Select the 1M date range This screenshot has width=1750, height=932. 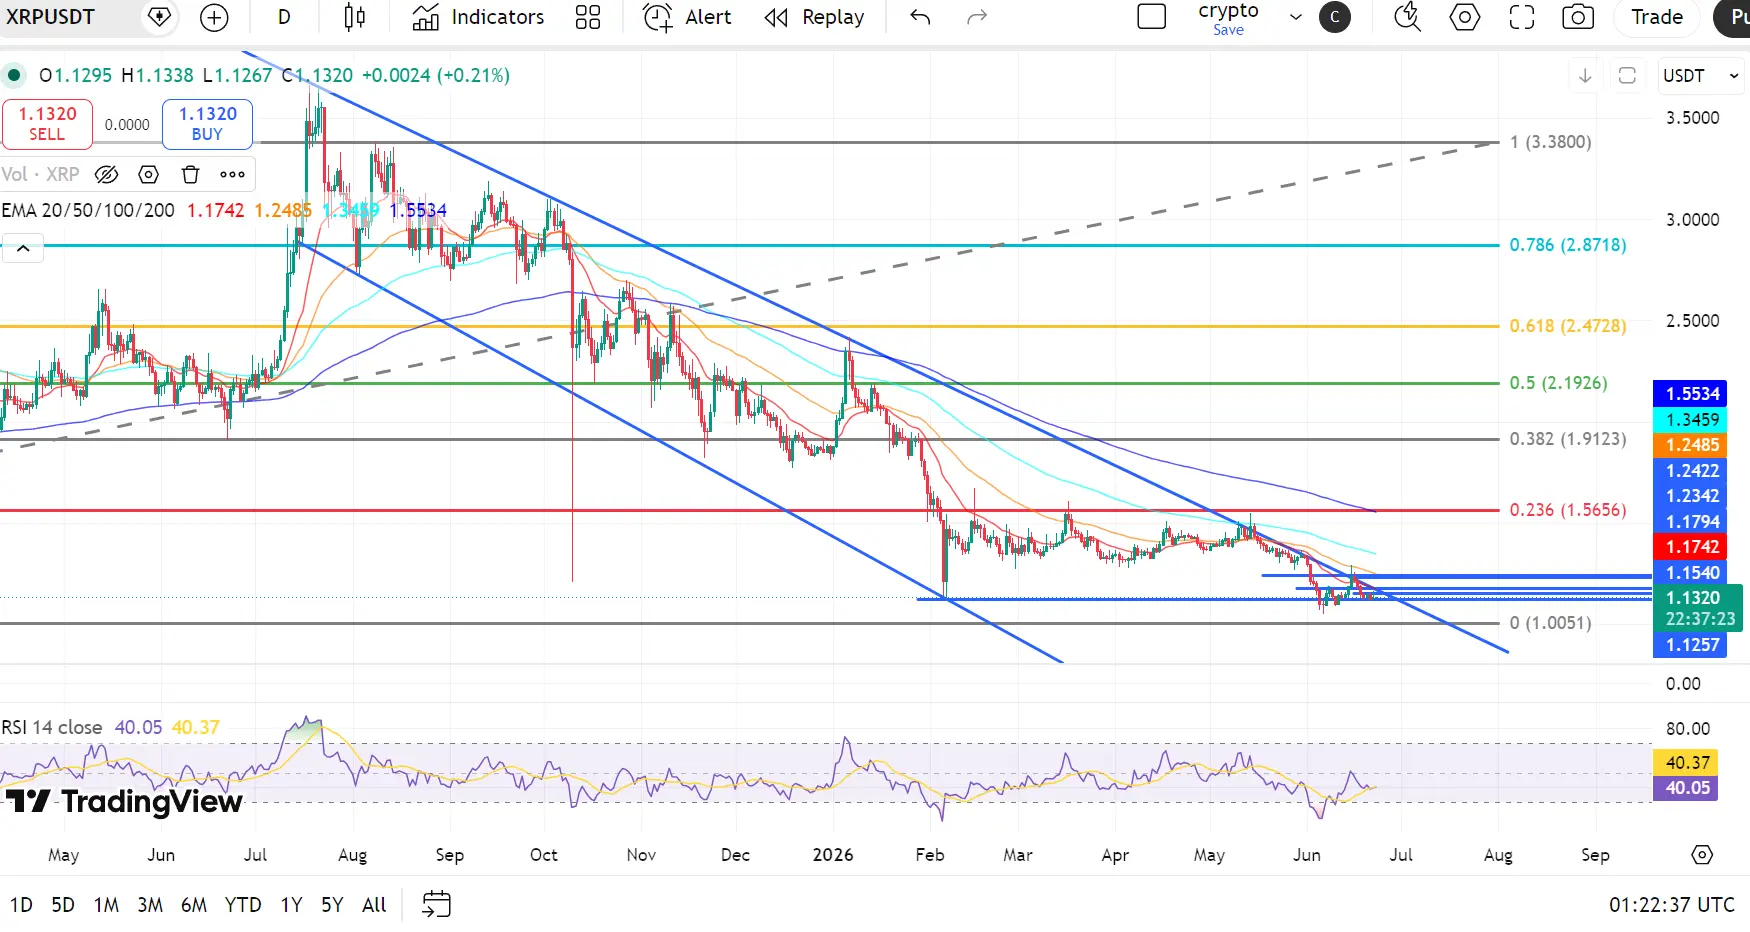tap(106, 905)
